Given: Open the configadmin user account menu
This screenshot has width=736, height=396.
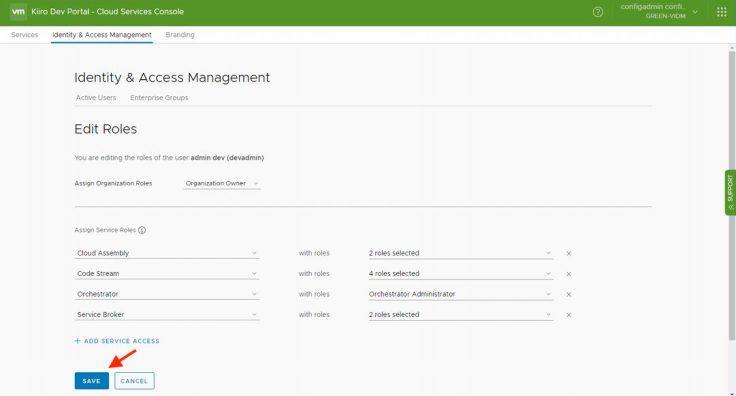Looking at the screenshot, I should [659, 11].
